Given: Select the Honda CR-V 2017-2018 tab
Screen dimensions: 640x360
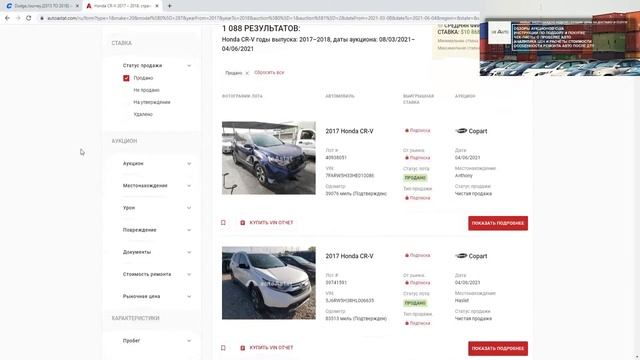Looking at the screenshot, I should (x=122, y=6).
